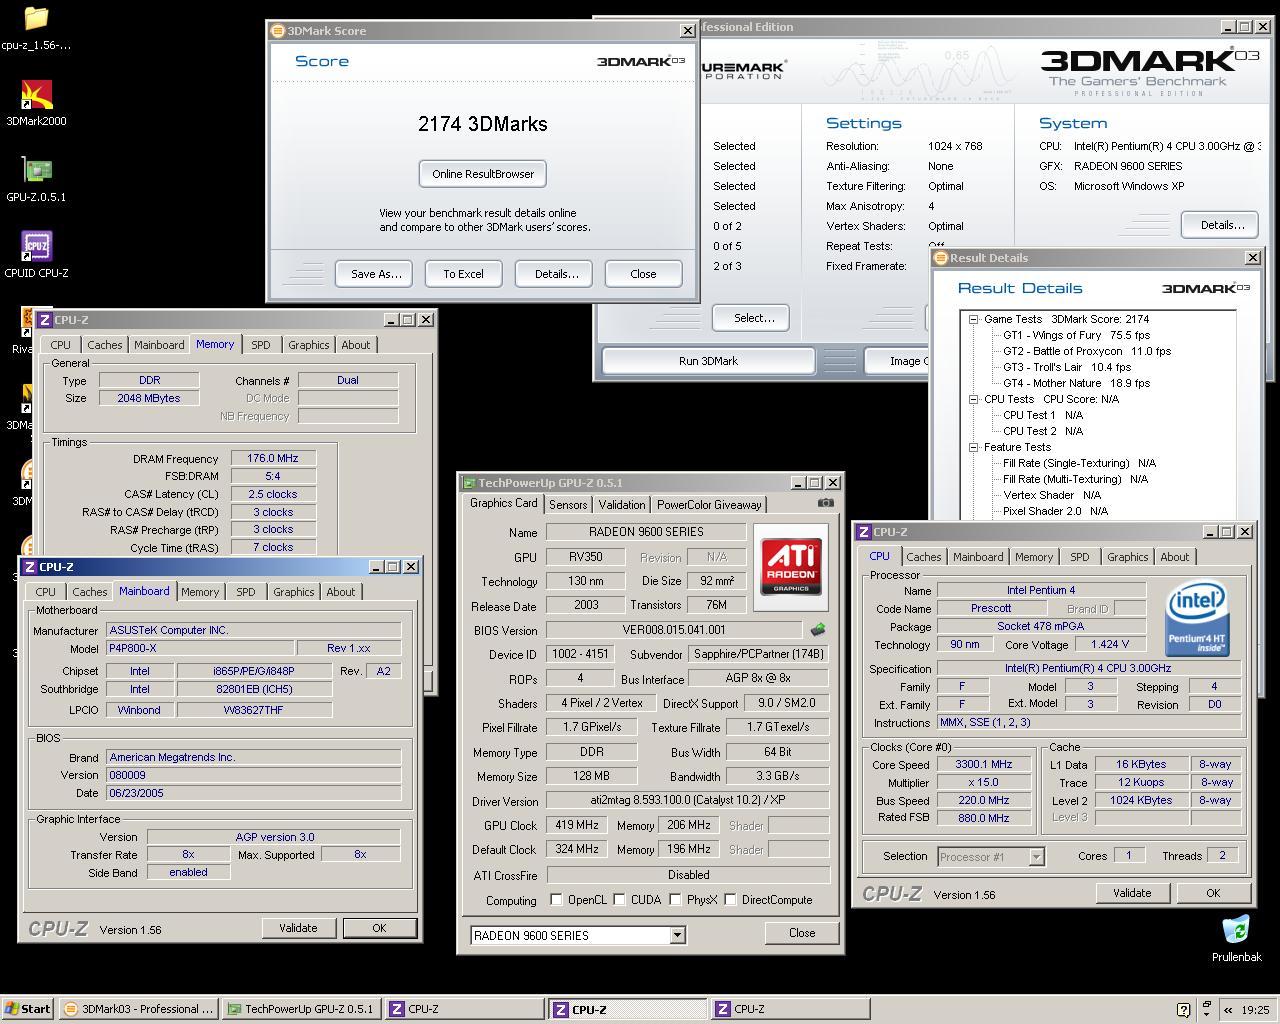Click Validate in CPU-Z Mainboard window
The height and width of the screenshot is (1024, 1280).
pyautogui.click(x=298, y=928)
